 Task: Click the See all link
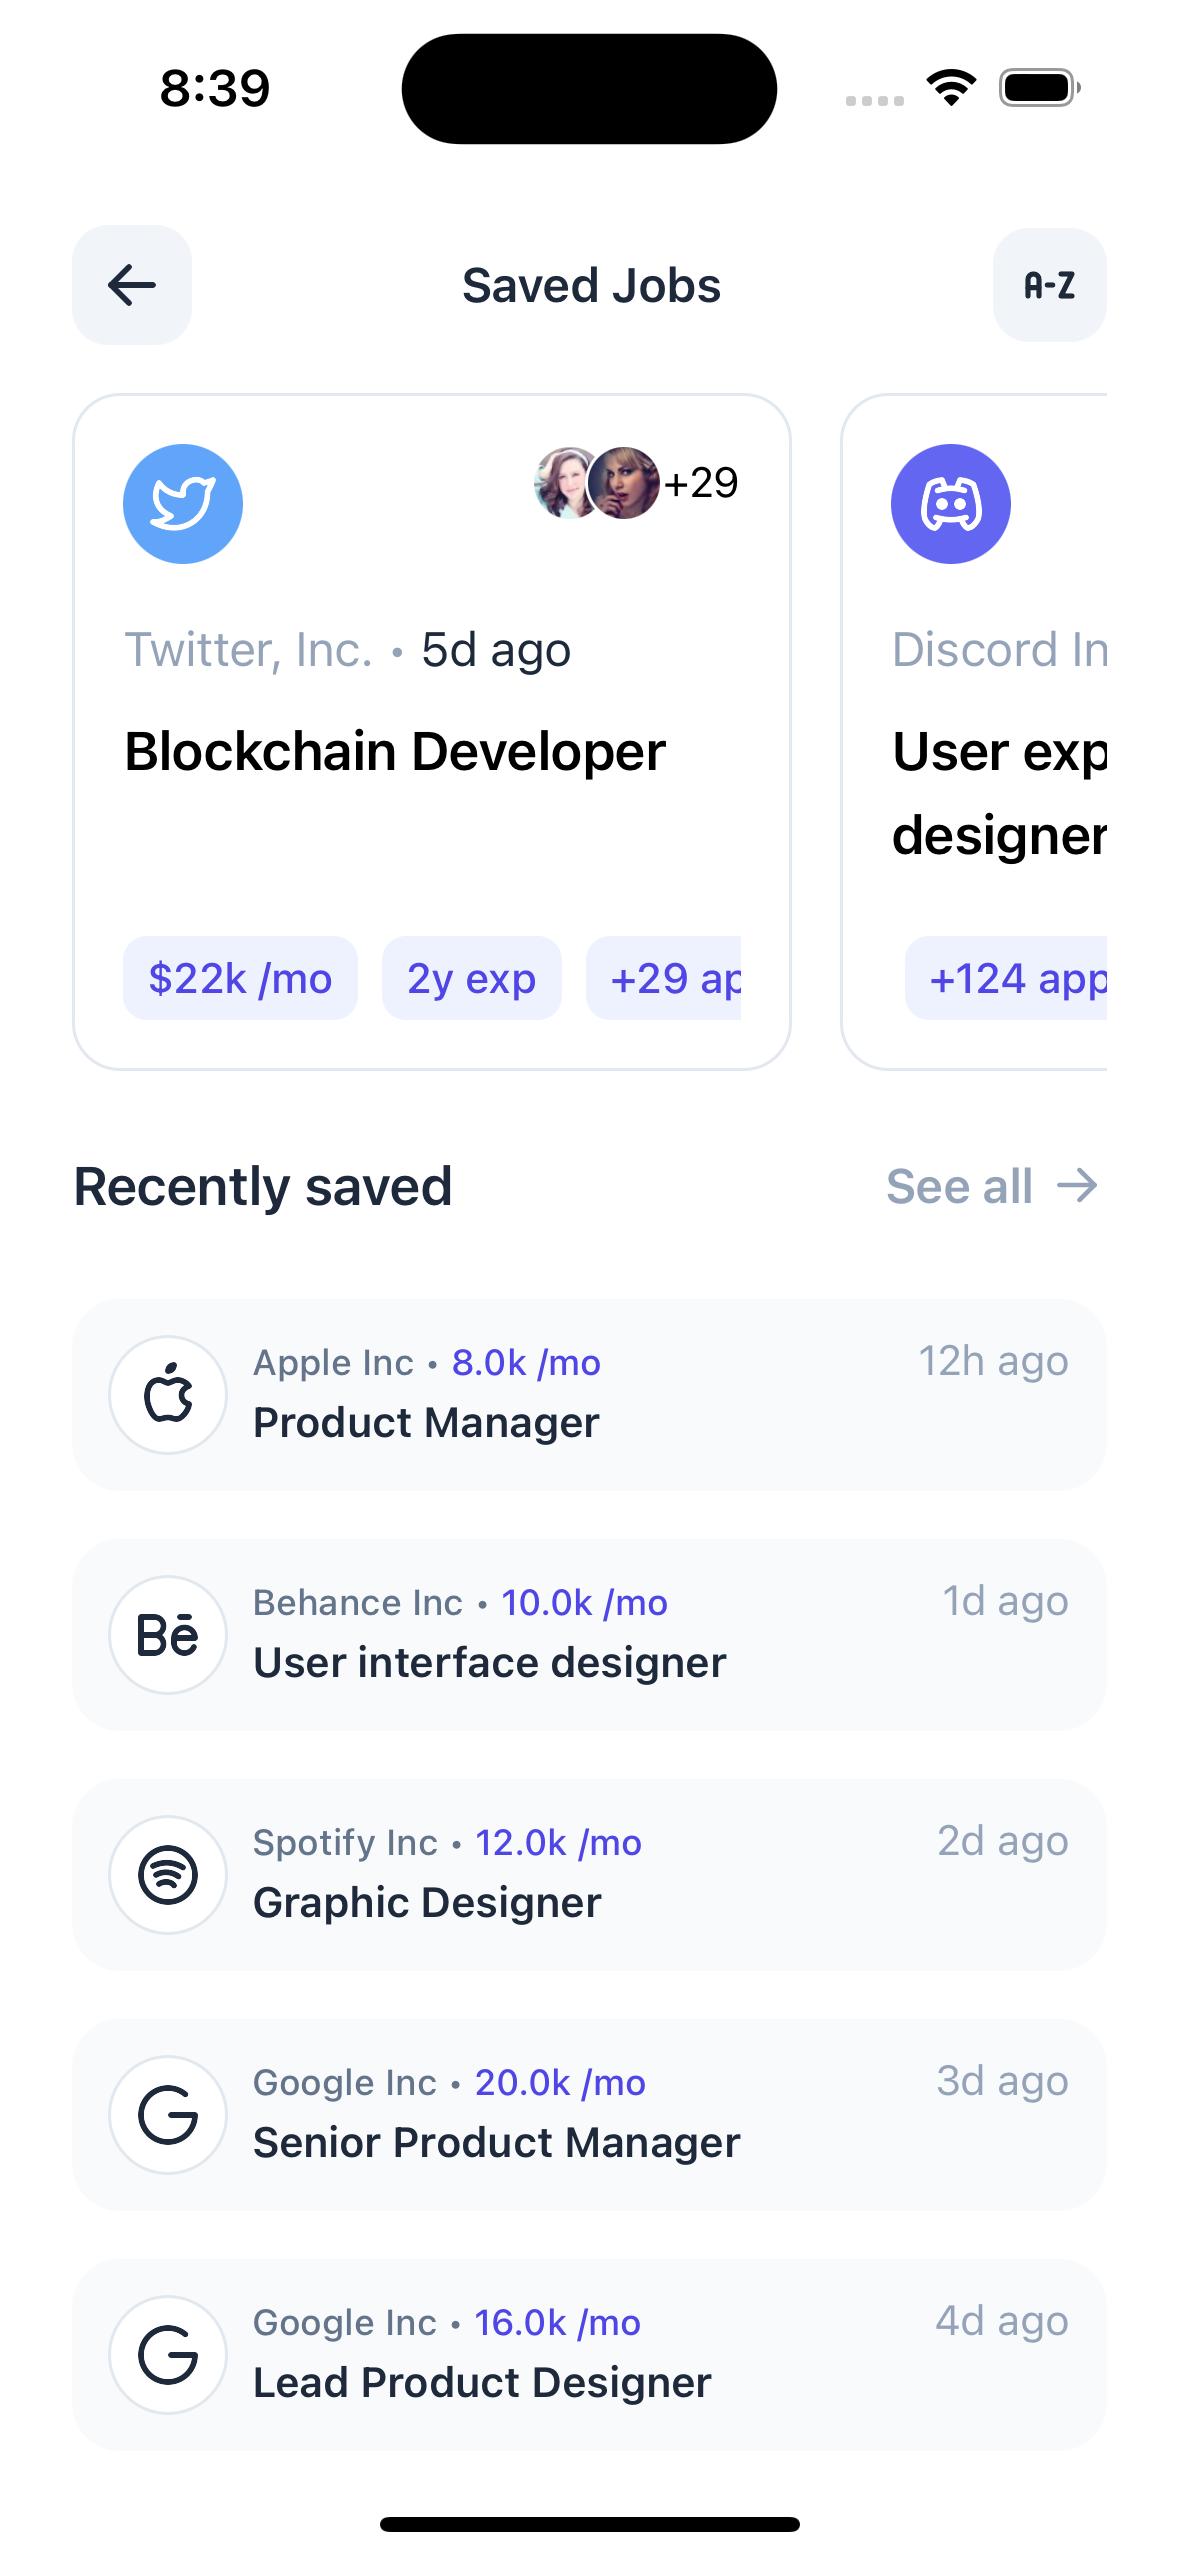[959, 1187]
